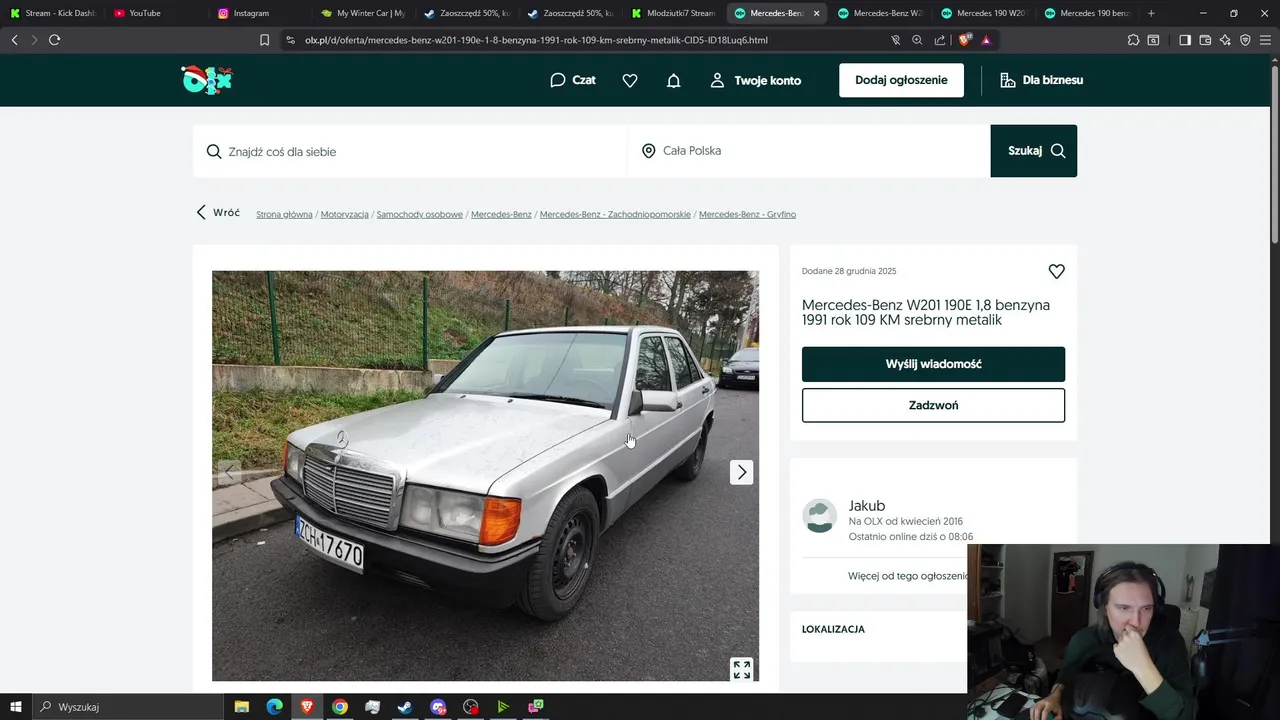Open Mercedes-Benz - Zachodniopomorskie breadcrumb
This screenshot has height=720, width=1280.
point(615,214)
